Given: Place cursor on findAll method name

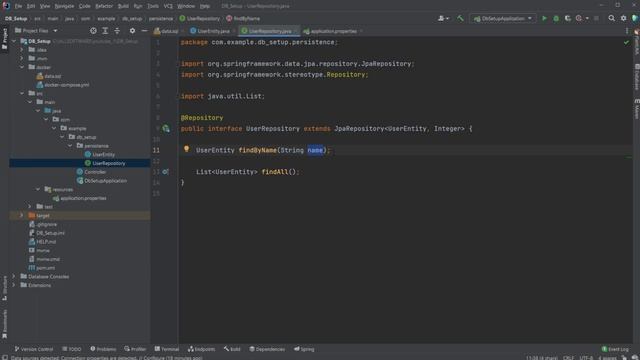Looking at the screenshot, I should tap(275, 172).
